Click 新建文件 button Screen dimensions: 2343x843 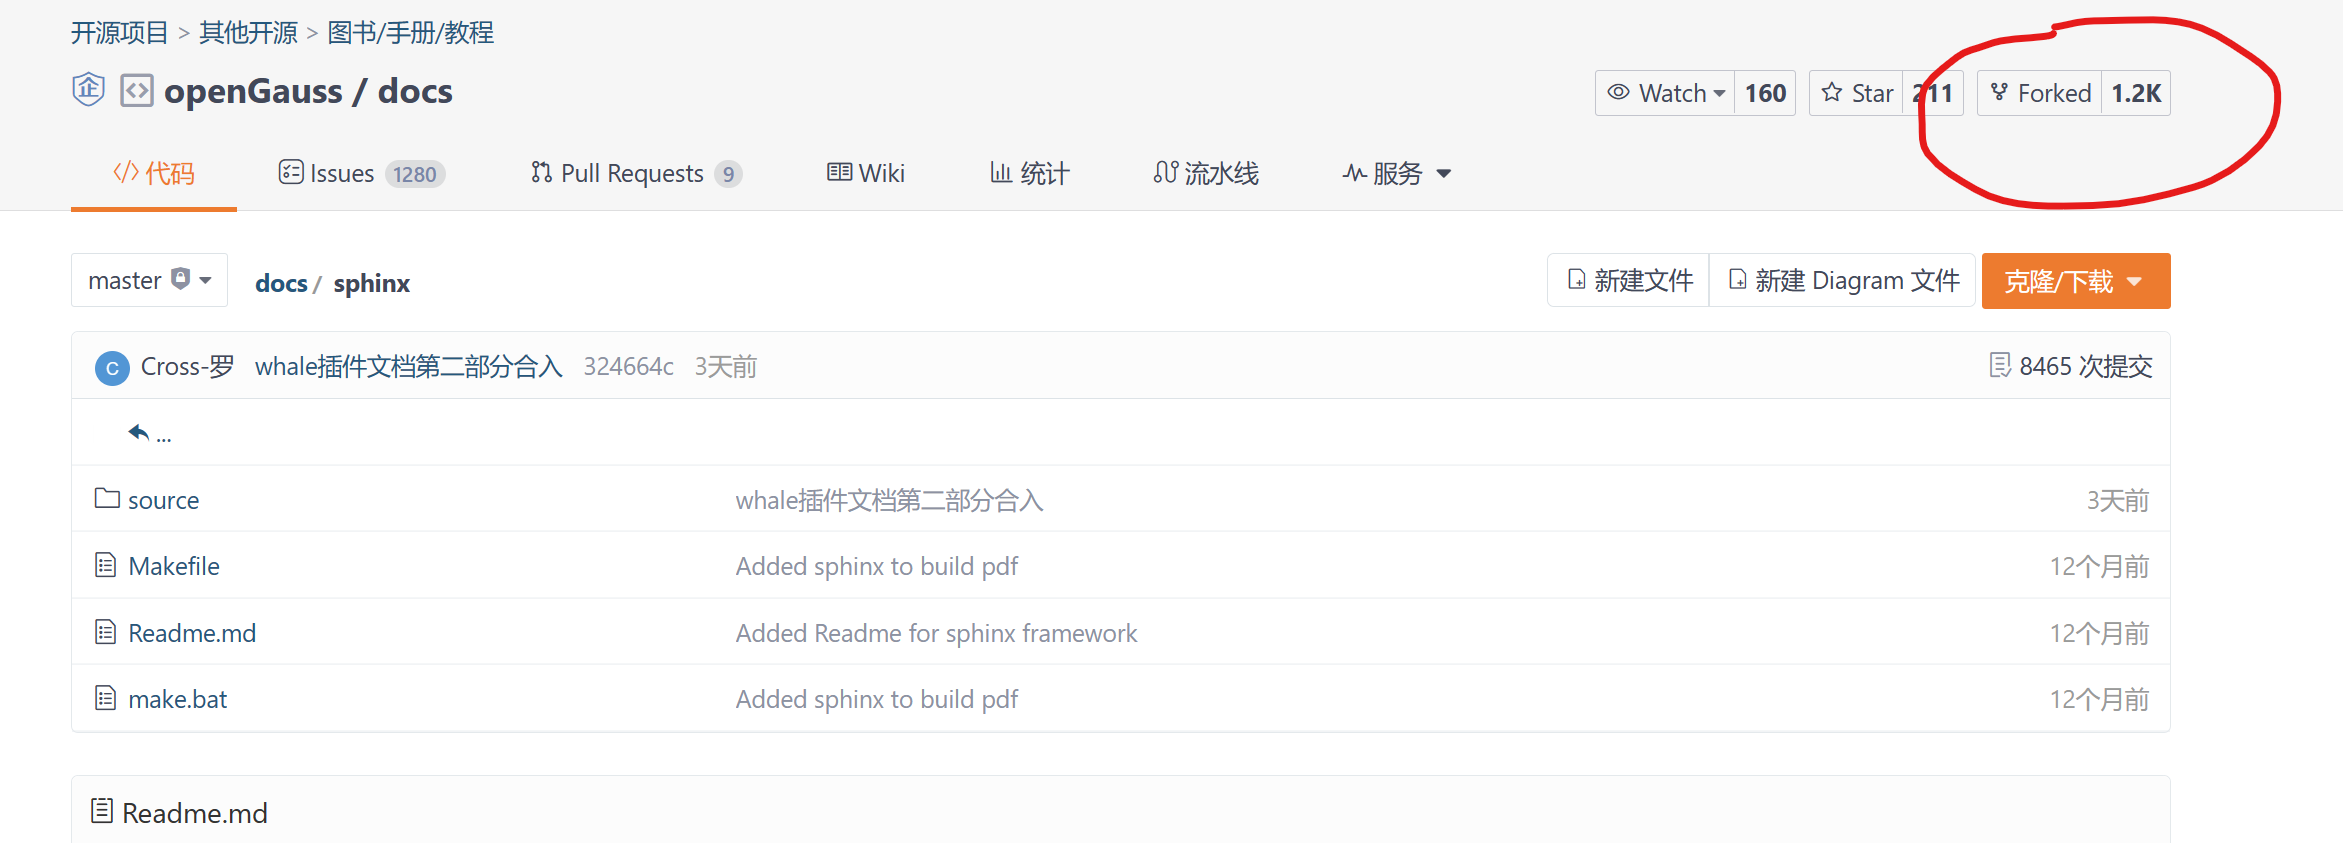(1629, 280)
